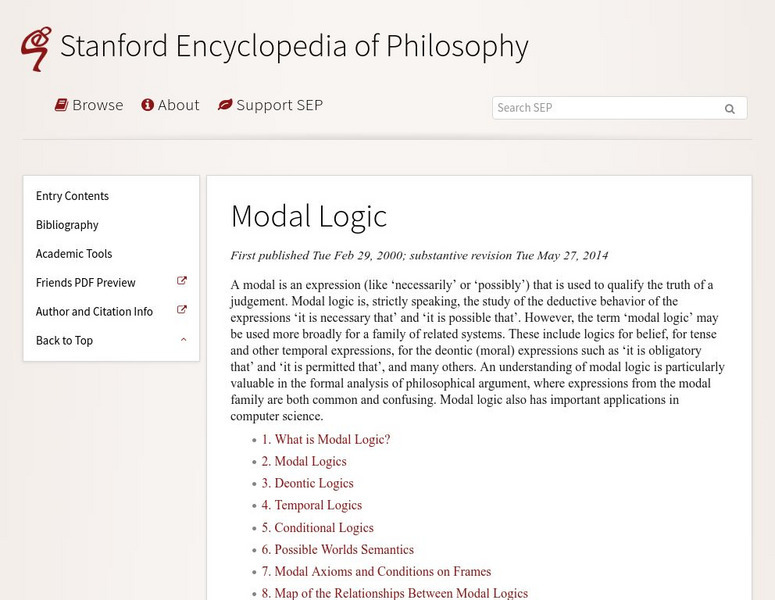Click the About info icon

pyautogui.click(x=147, y=105)
